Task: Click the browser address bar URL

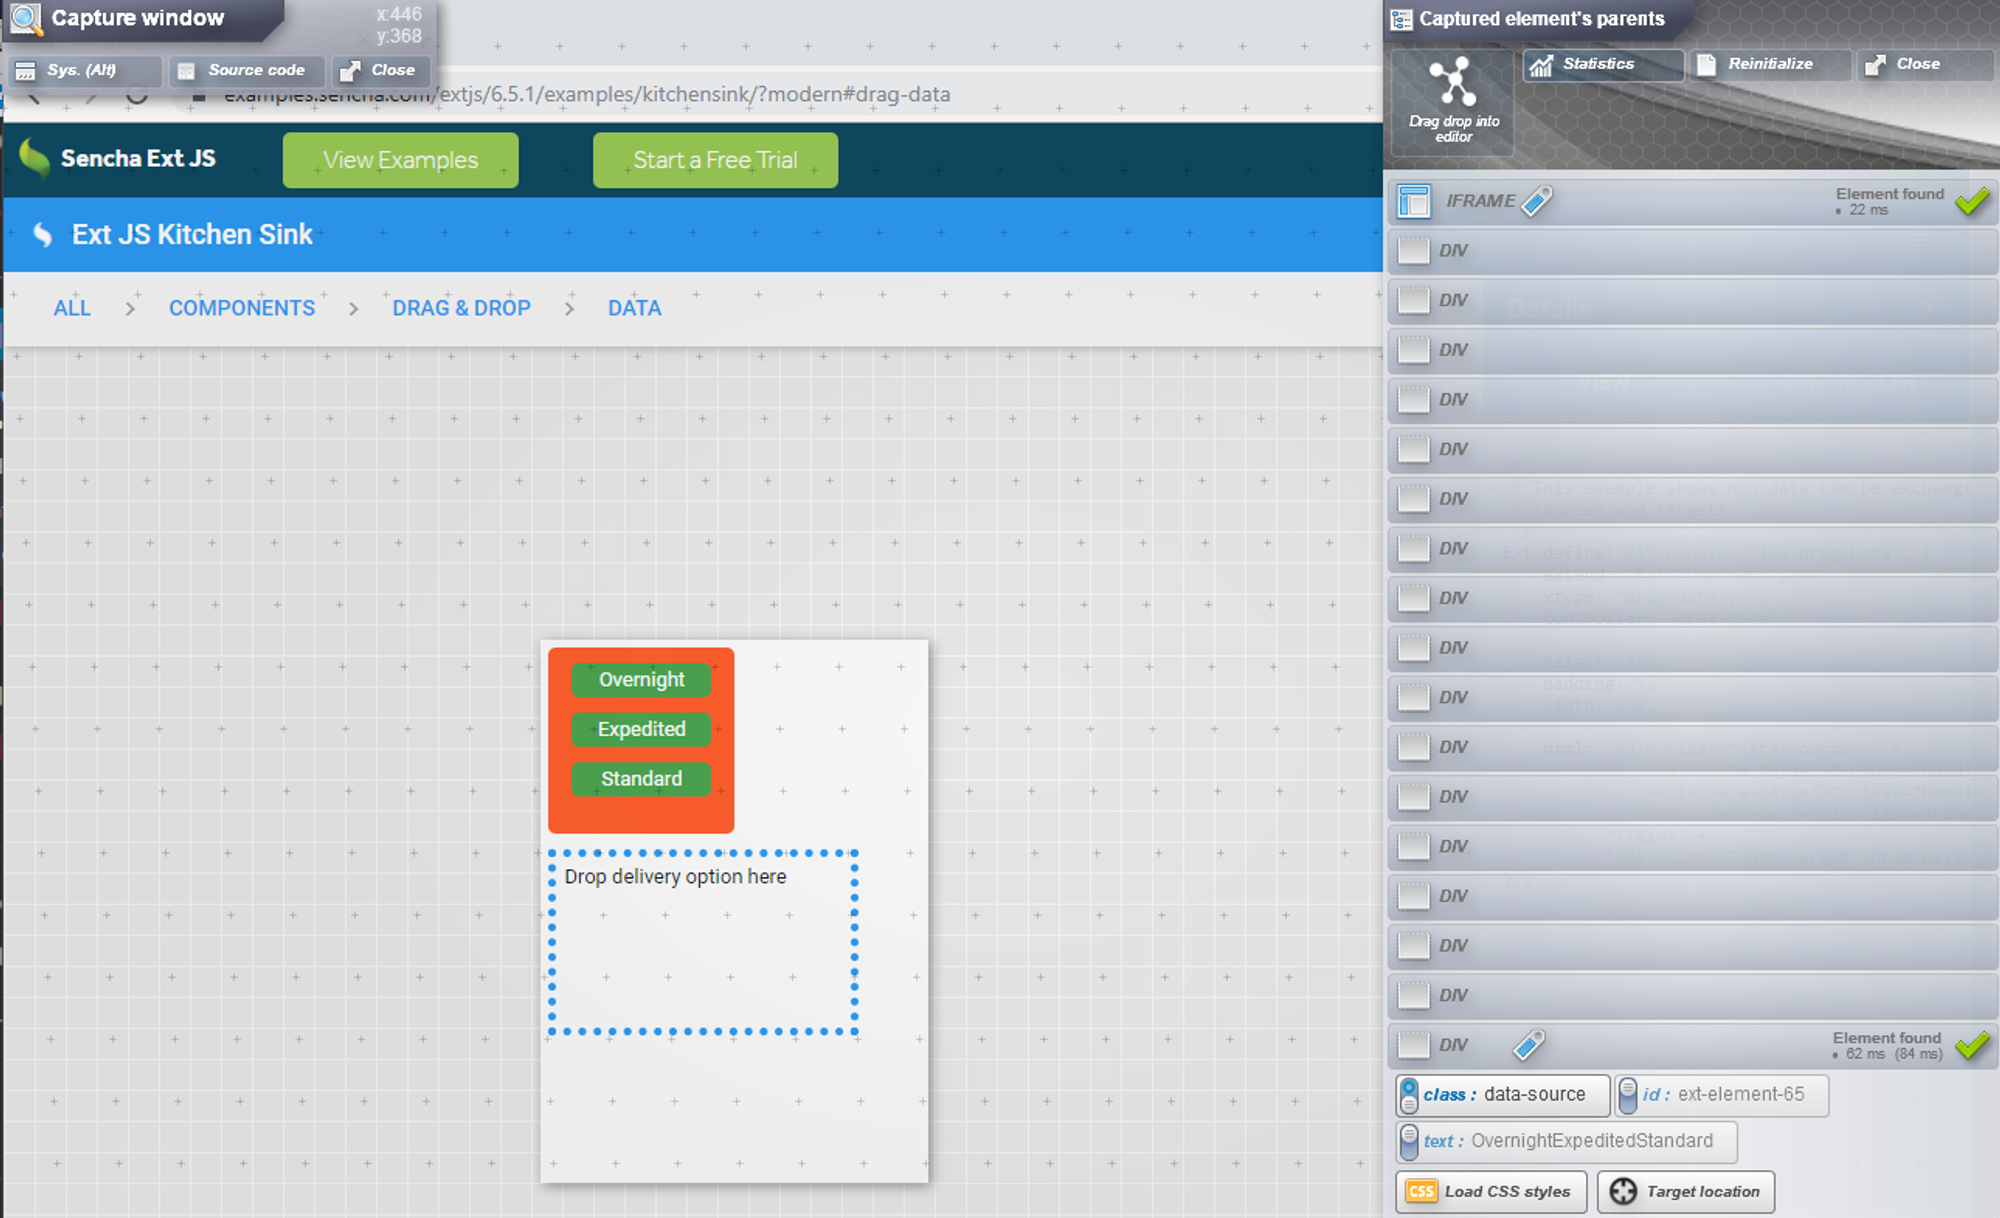Action: tap(587, 95)
